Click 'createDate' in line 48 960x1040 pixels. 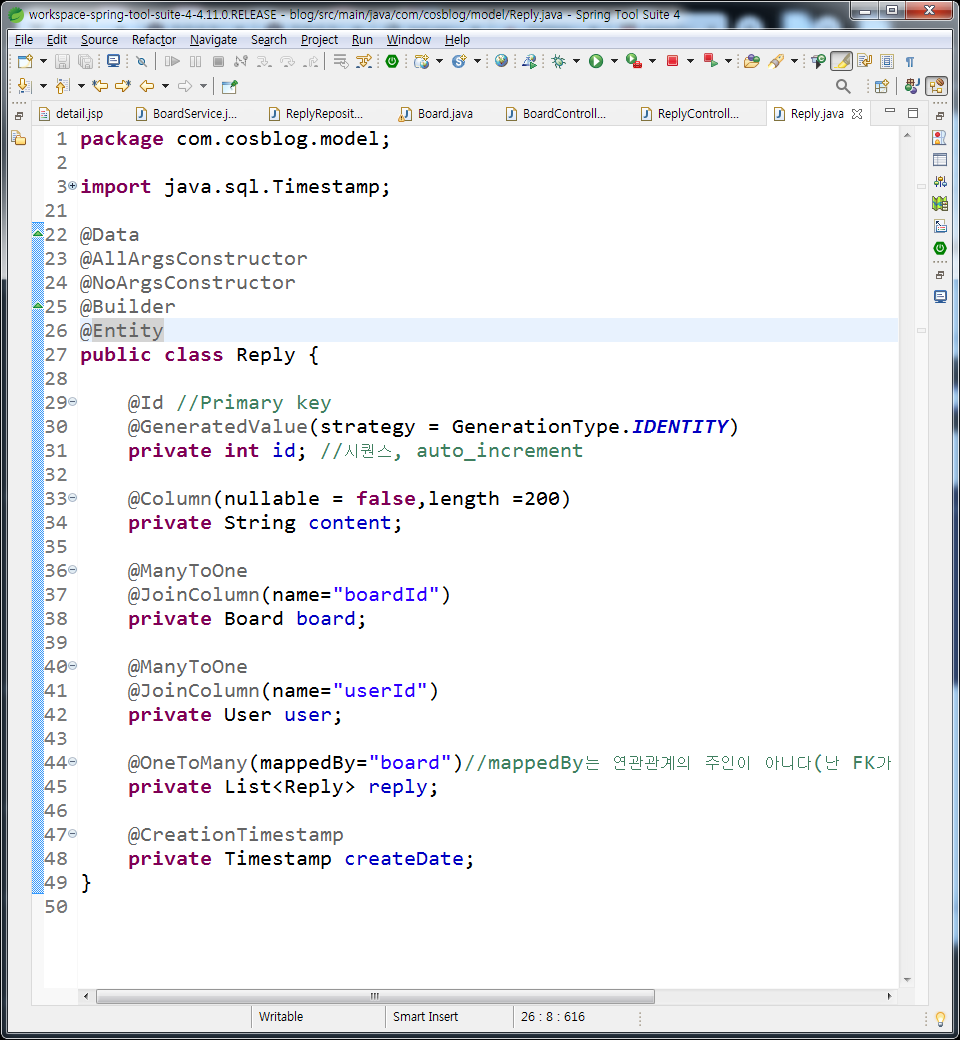pos(403,859)
